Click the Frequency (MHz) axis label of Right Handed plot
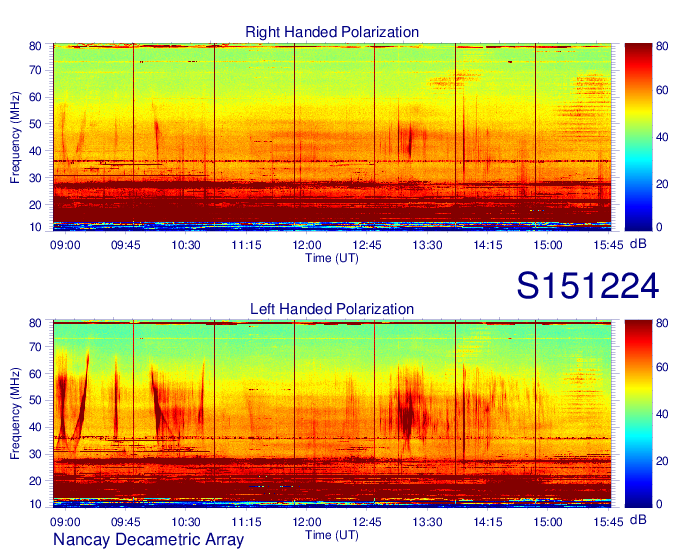The width and height of the screenshot is (680, 552). (x=15, y=137)
